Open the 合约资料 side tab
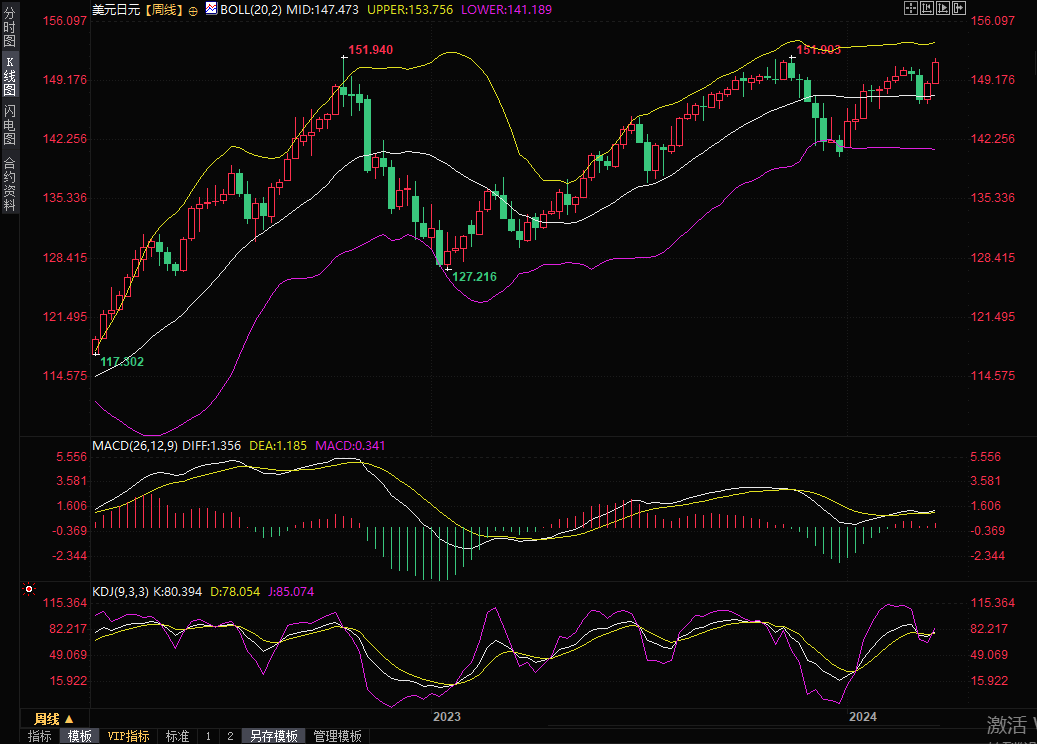The width and height of the screenshot is (1037, 744). [9, 184]
